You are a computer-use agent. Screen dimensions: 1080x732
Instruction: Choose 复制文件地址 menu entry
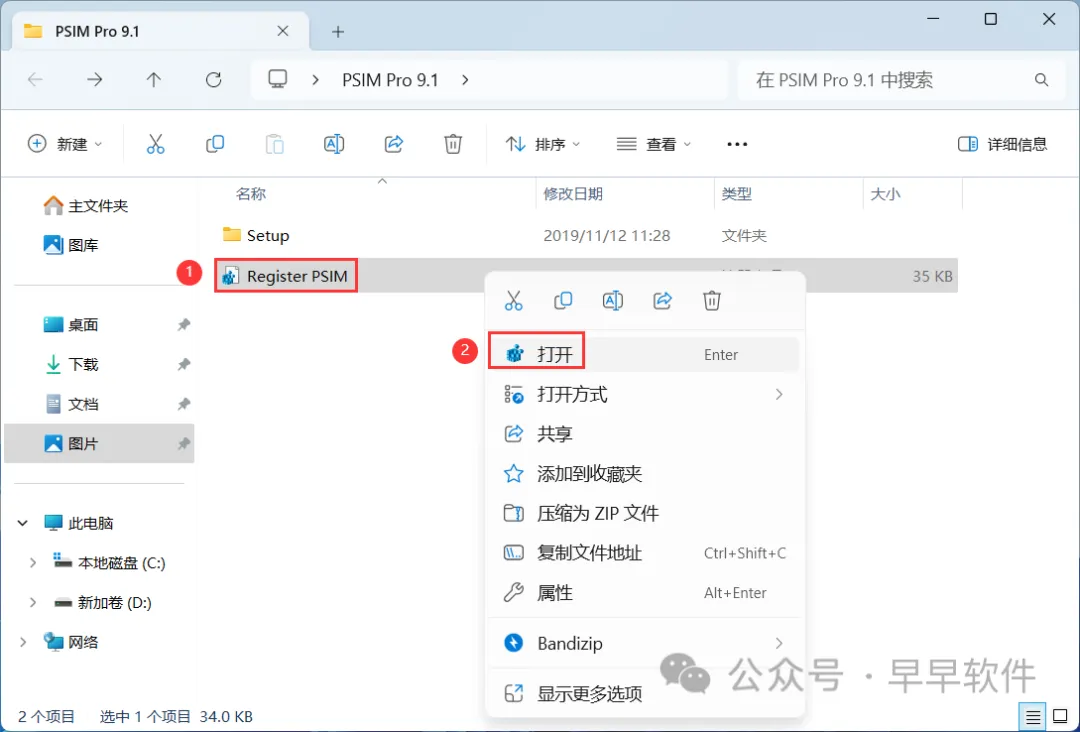pos(644,553)
